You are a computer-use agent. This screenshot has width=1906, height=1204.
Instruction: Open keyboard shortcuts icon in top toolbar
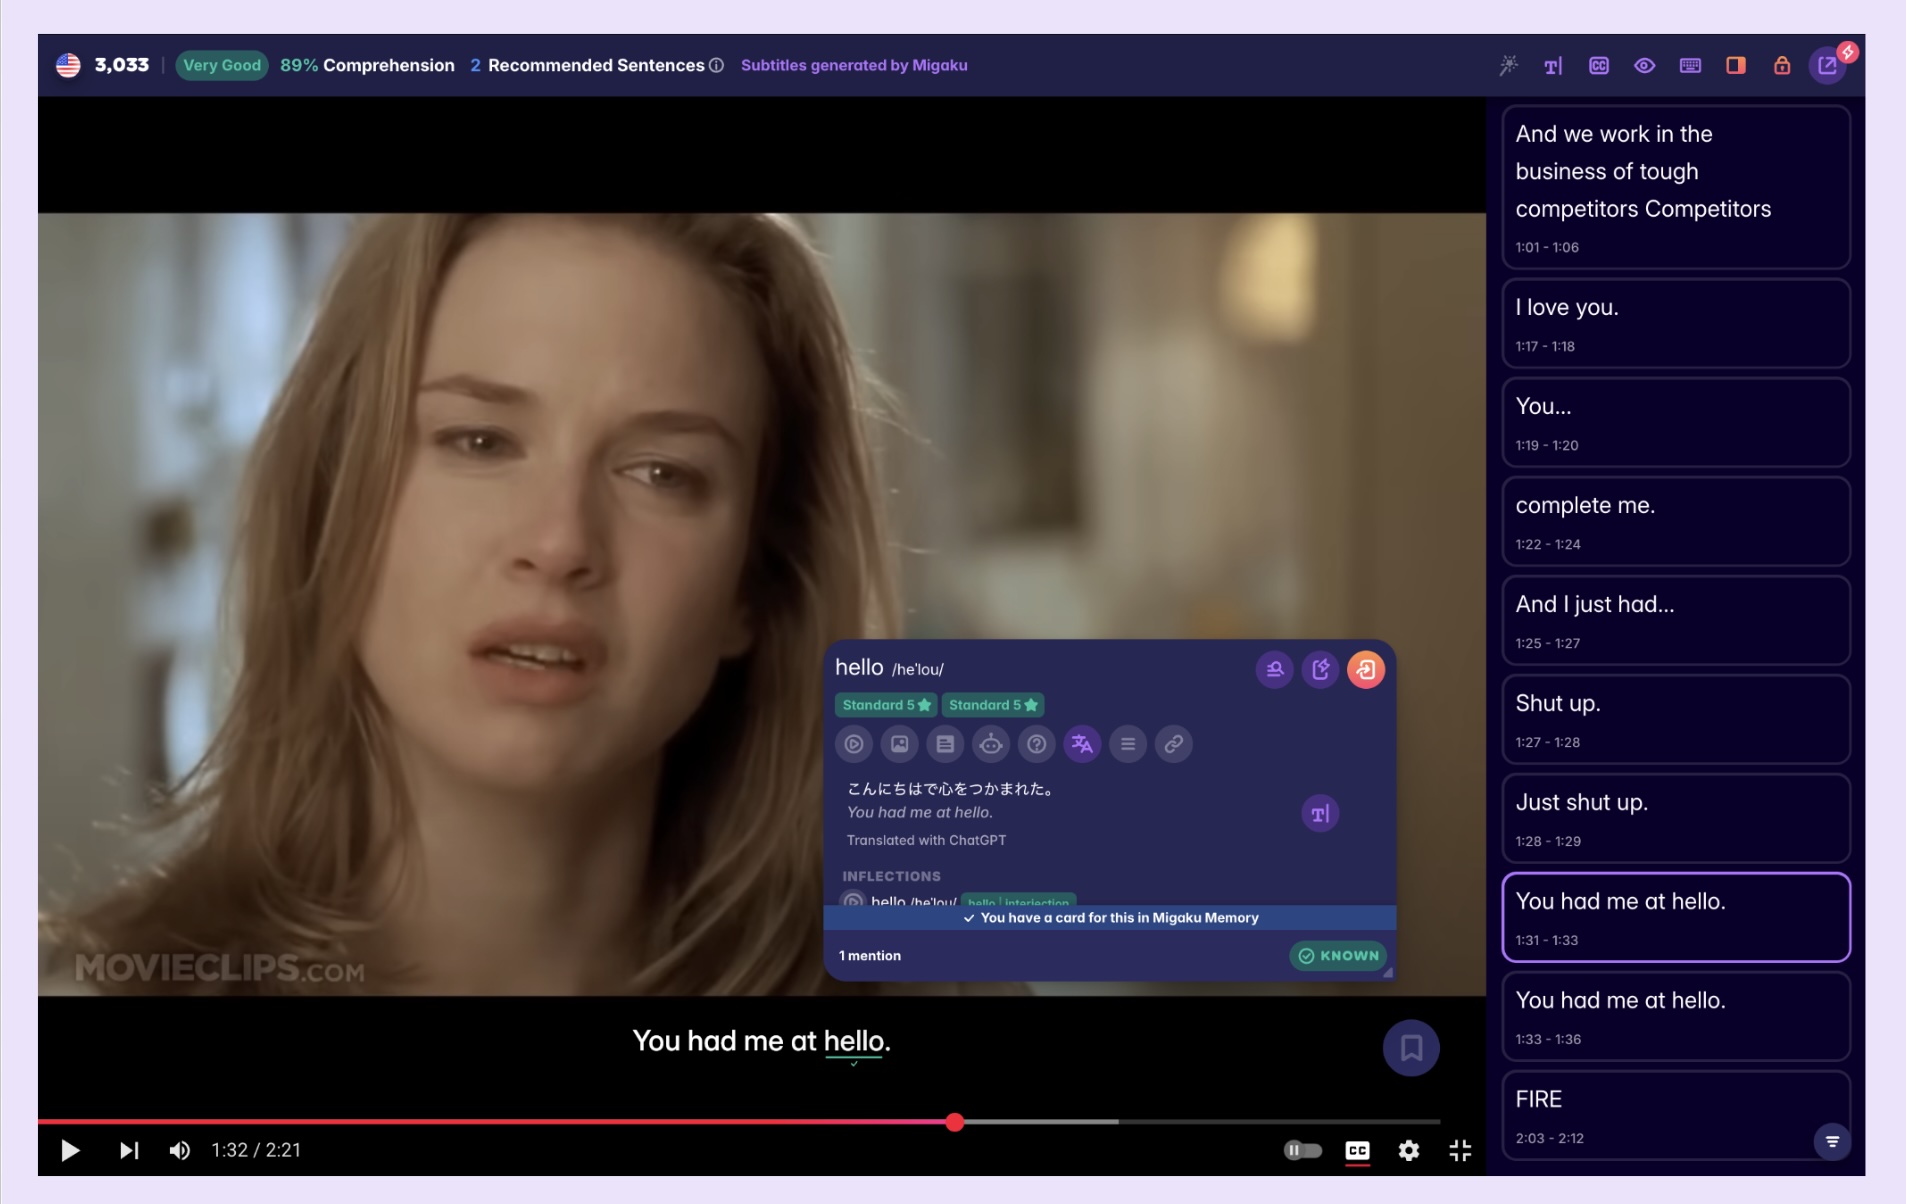pos(1690,65)
